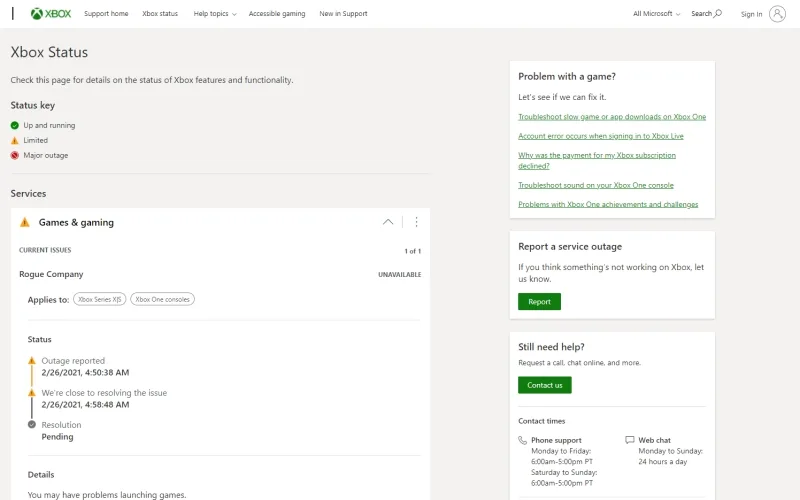Screen dimensions: 800x500
Task: Select the Xbox One consoles tag
Action: click(x=162, y=299)
